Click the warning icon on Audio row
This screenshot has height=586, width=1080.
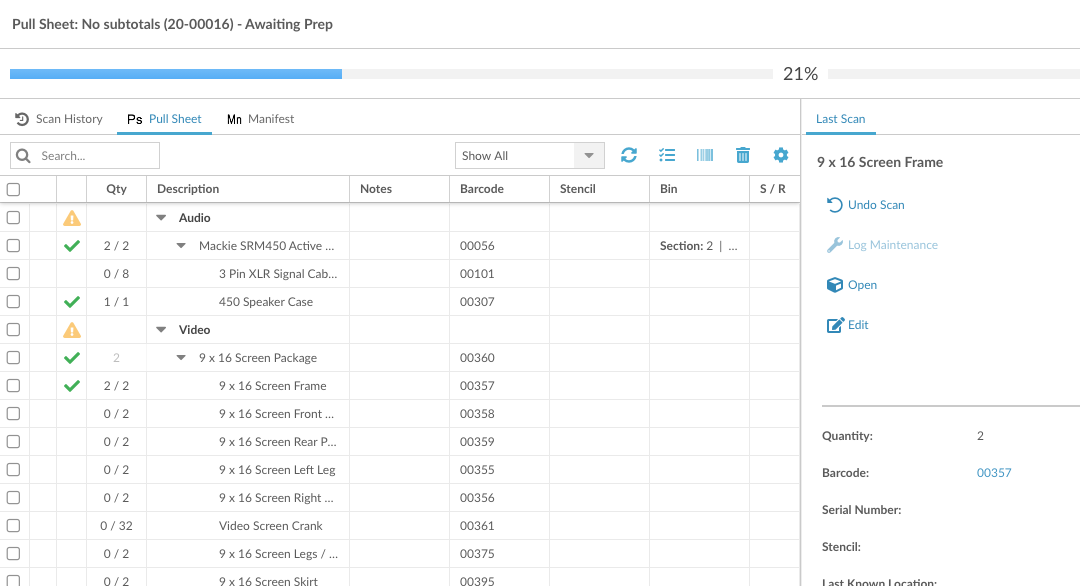(x=72, y=218)
